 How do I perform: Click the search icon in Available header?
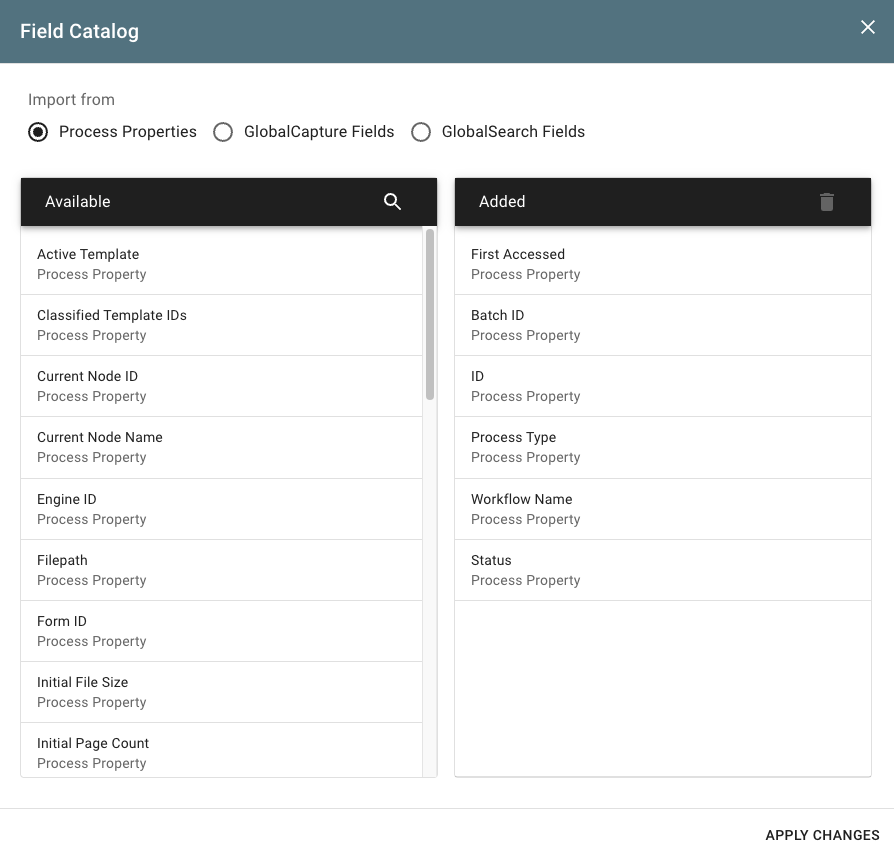392,202
